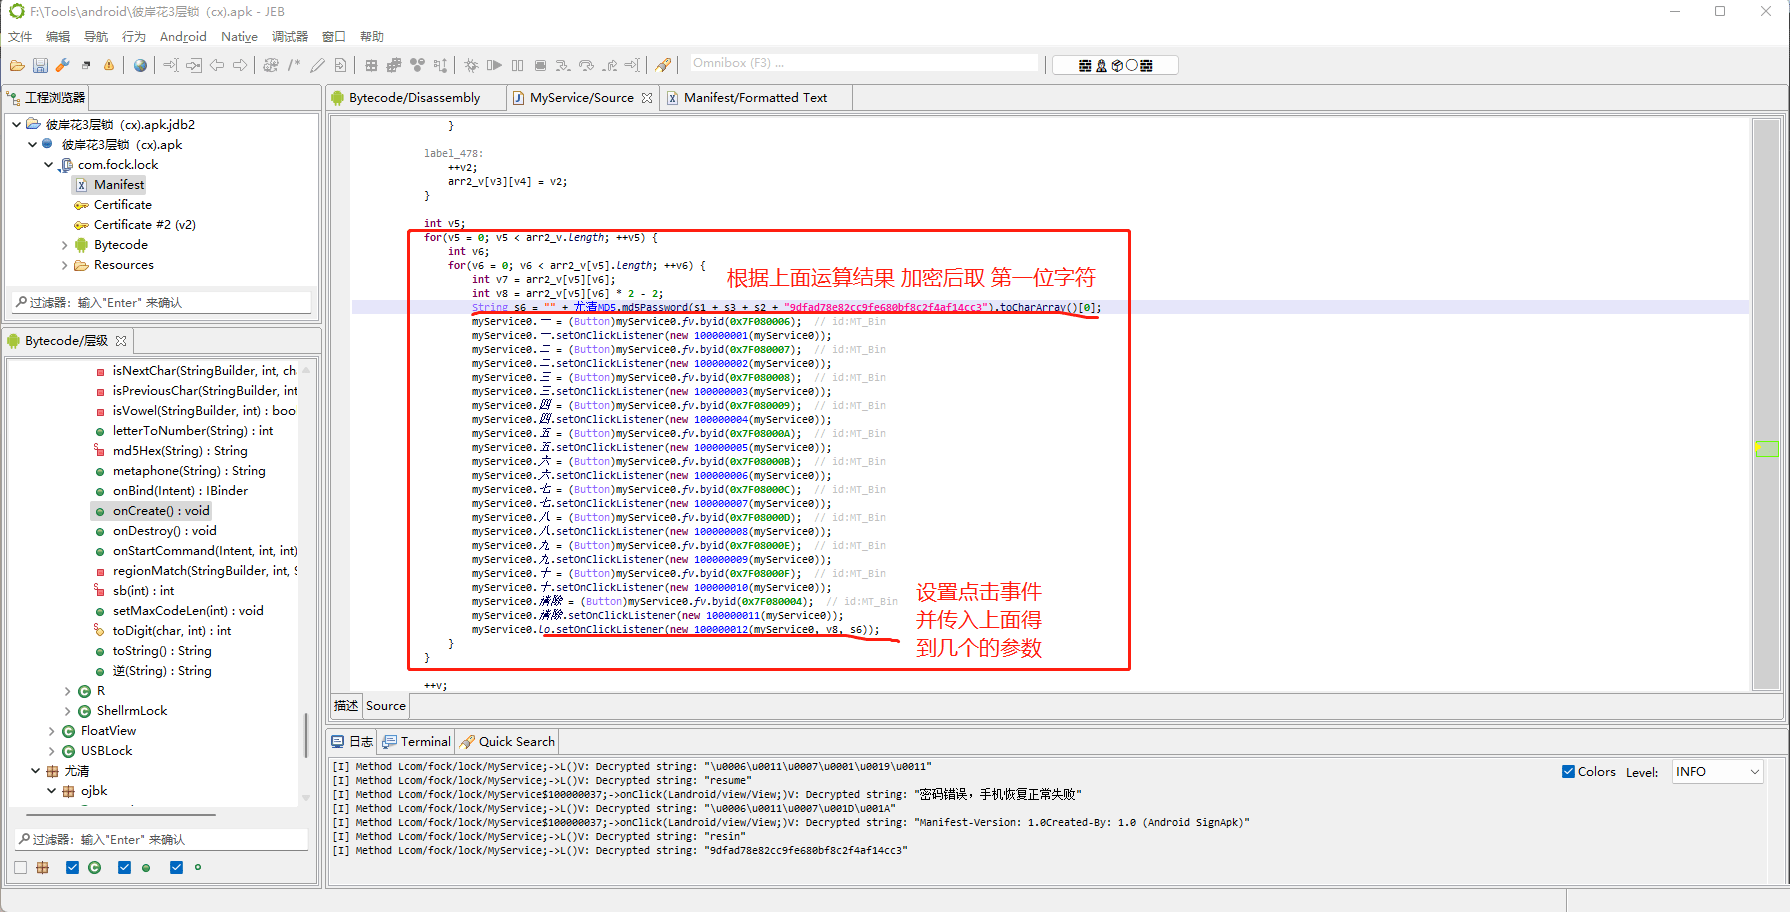Expand the Bytecode node in project tree
1790x912 pixels.
[65, 245]
